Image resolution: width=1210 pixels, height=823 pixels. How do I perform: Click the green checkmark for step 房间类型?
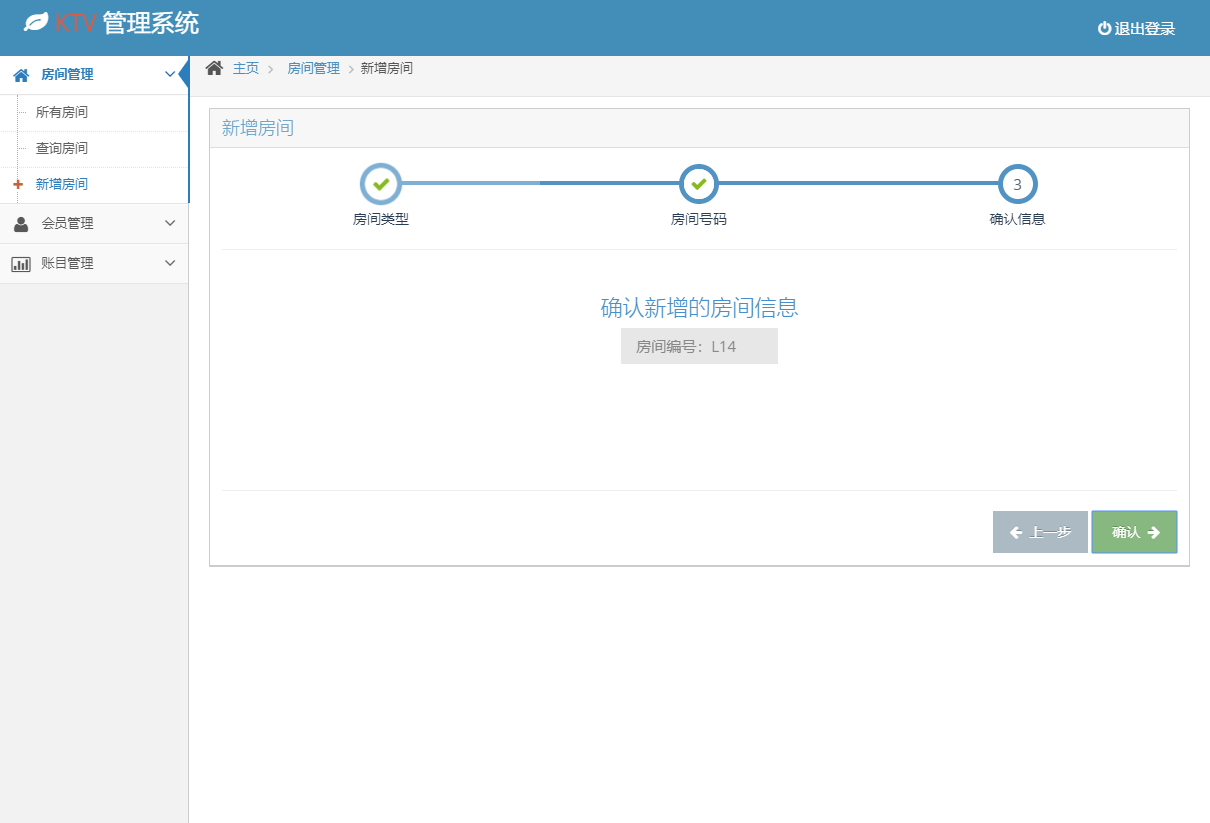[381, 183]
